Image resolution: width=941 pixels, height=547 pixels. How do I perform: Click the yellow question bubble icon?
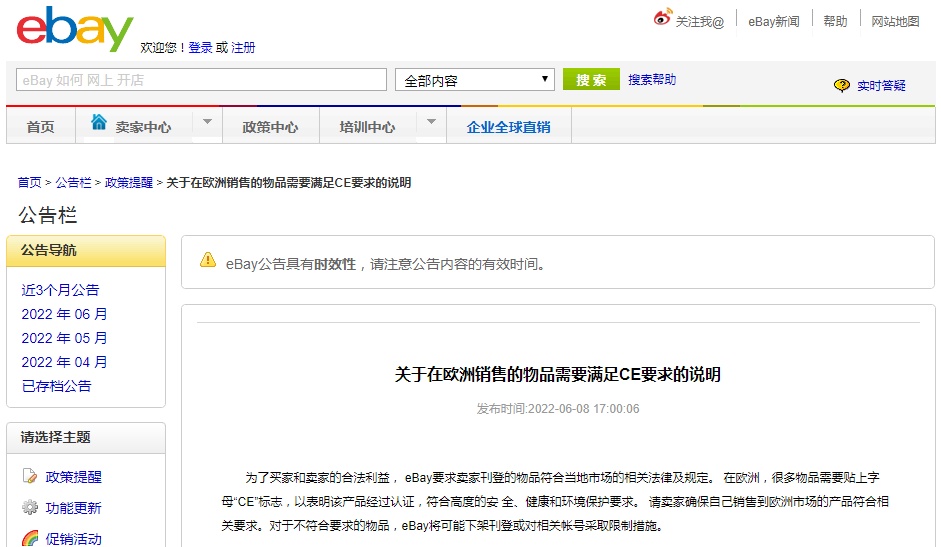pyautogui.click(x=842, y=85)
